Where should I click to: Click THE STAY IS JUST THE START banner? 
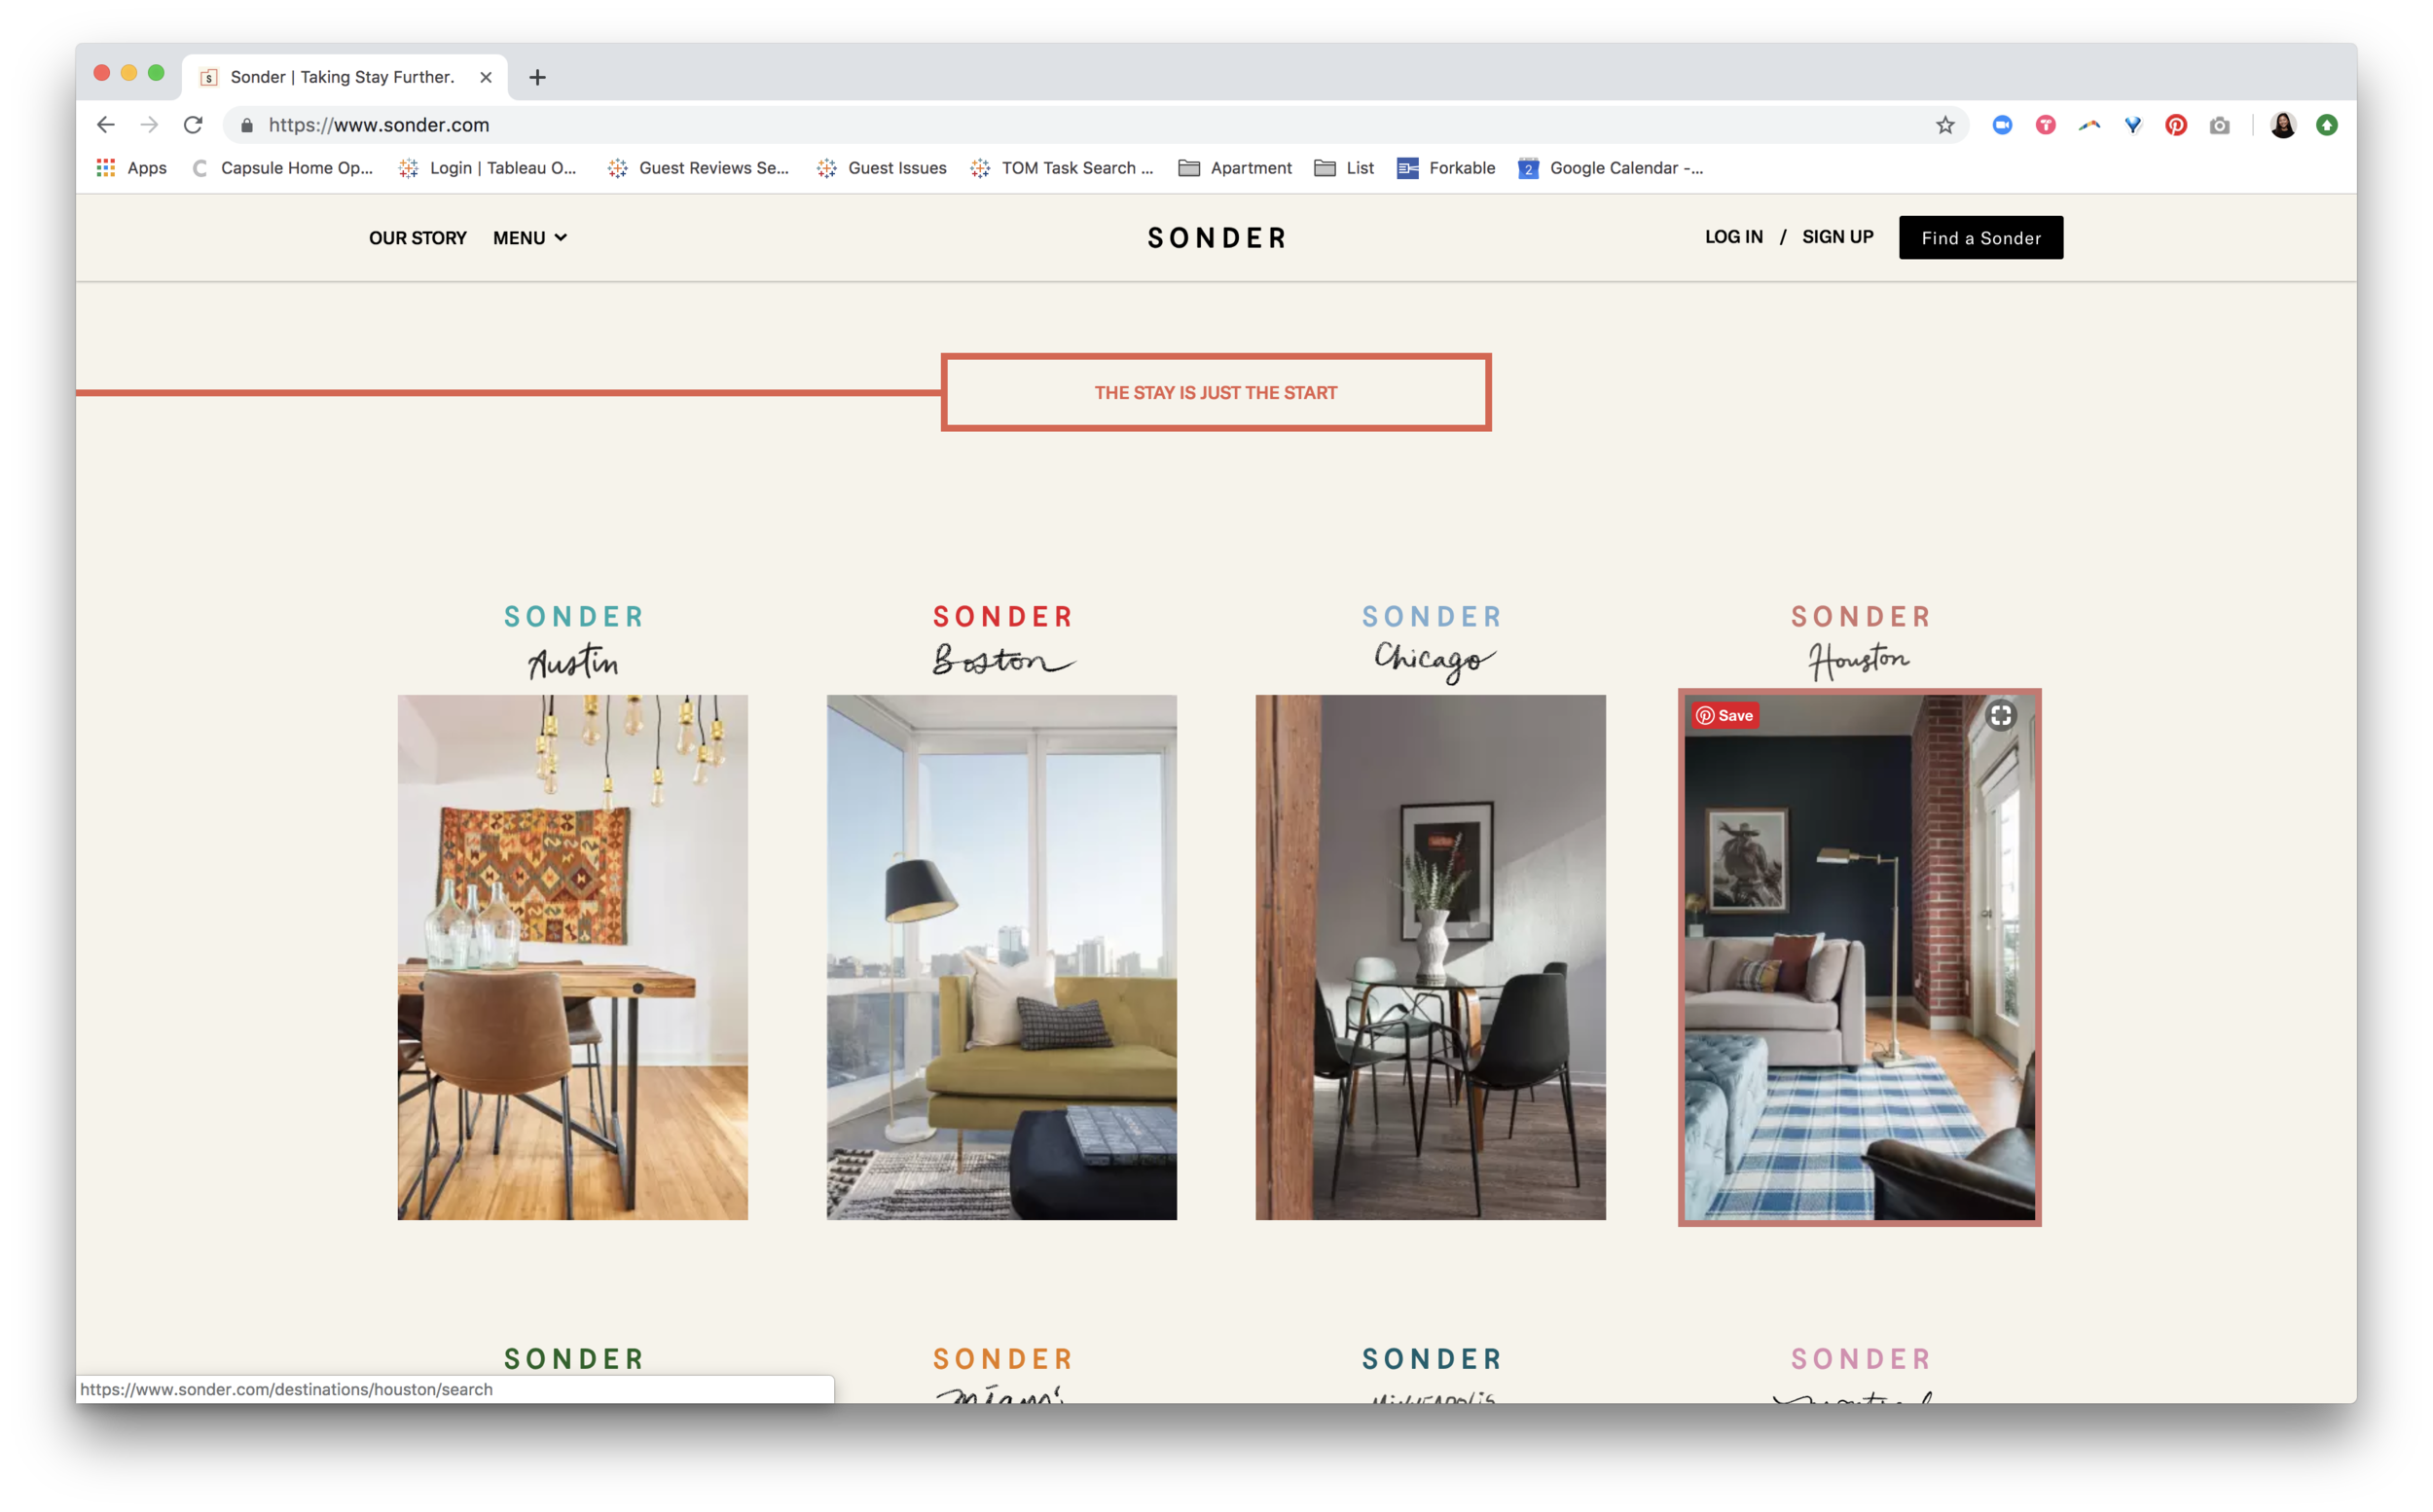click(1215, 392)
